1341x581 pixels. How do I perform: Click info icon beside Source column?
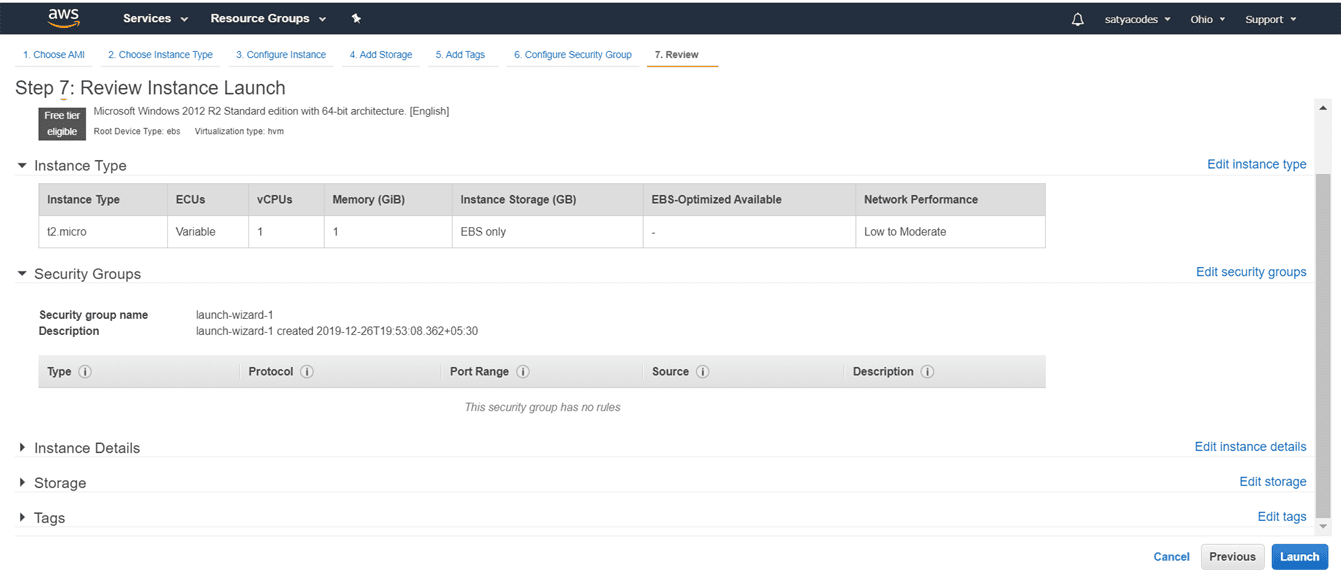tap(703, 372)
